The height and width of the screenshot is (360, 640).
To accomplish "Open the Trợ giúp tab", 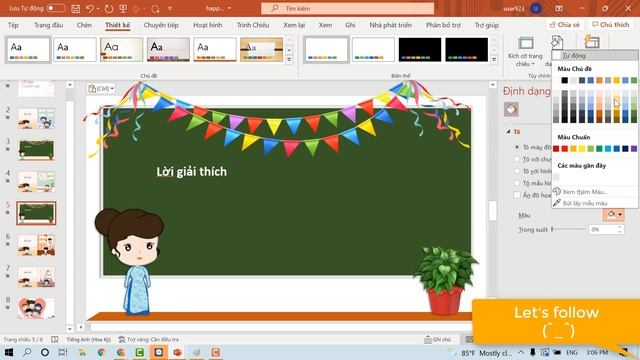I will pos(487,25).
